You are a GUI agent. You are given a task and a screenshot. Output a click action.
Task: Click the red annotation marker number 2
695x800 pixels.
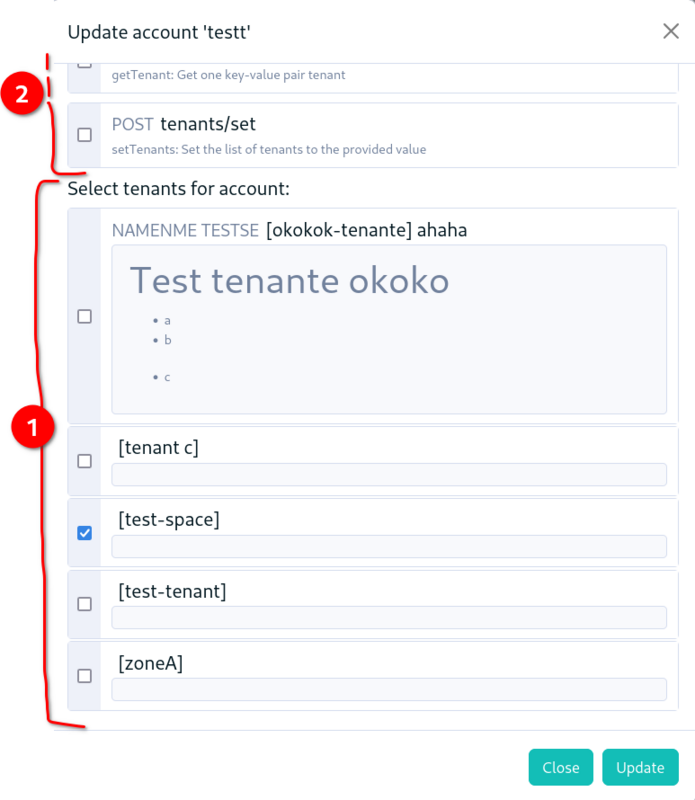point(22,94)
